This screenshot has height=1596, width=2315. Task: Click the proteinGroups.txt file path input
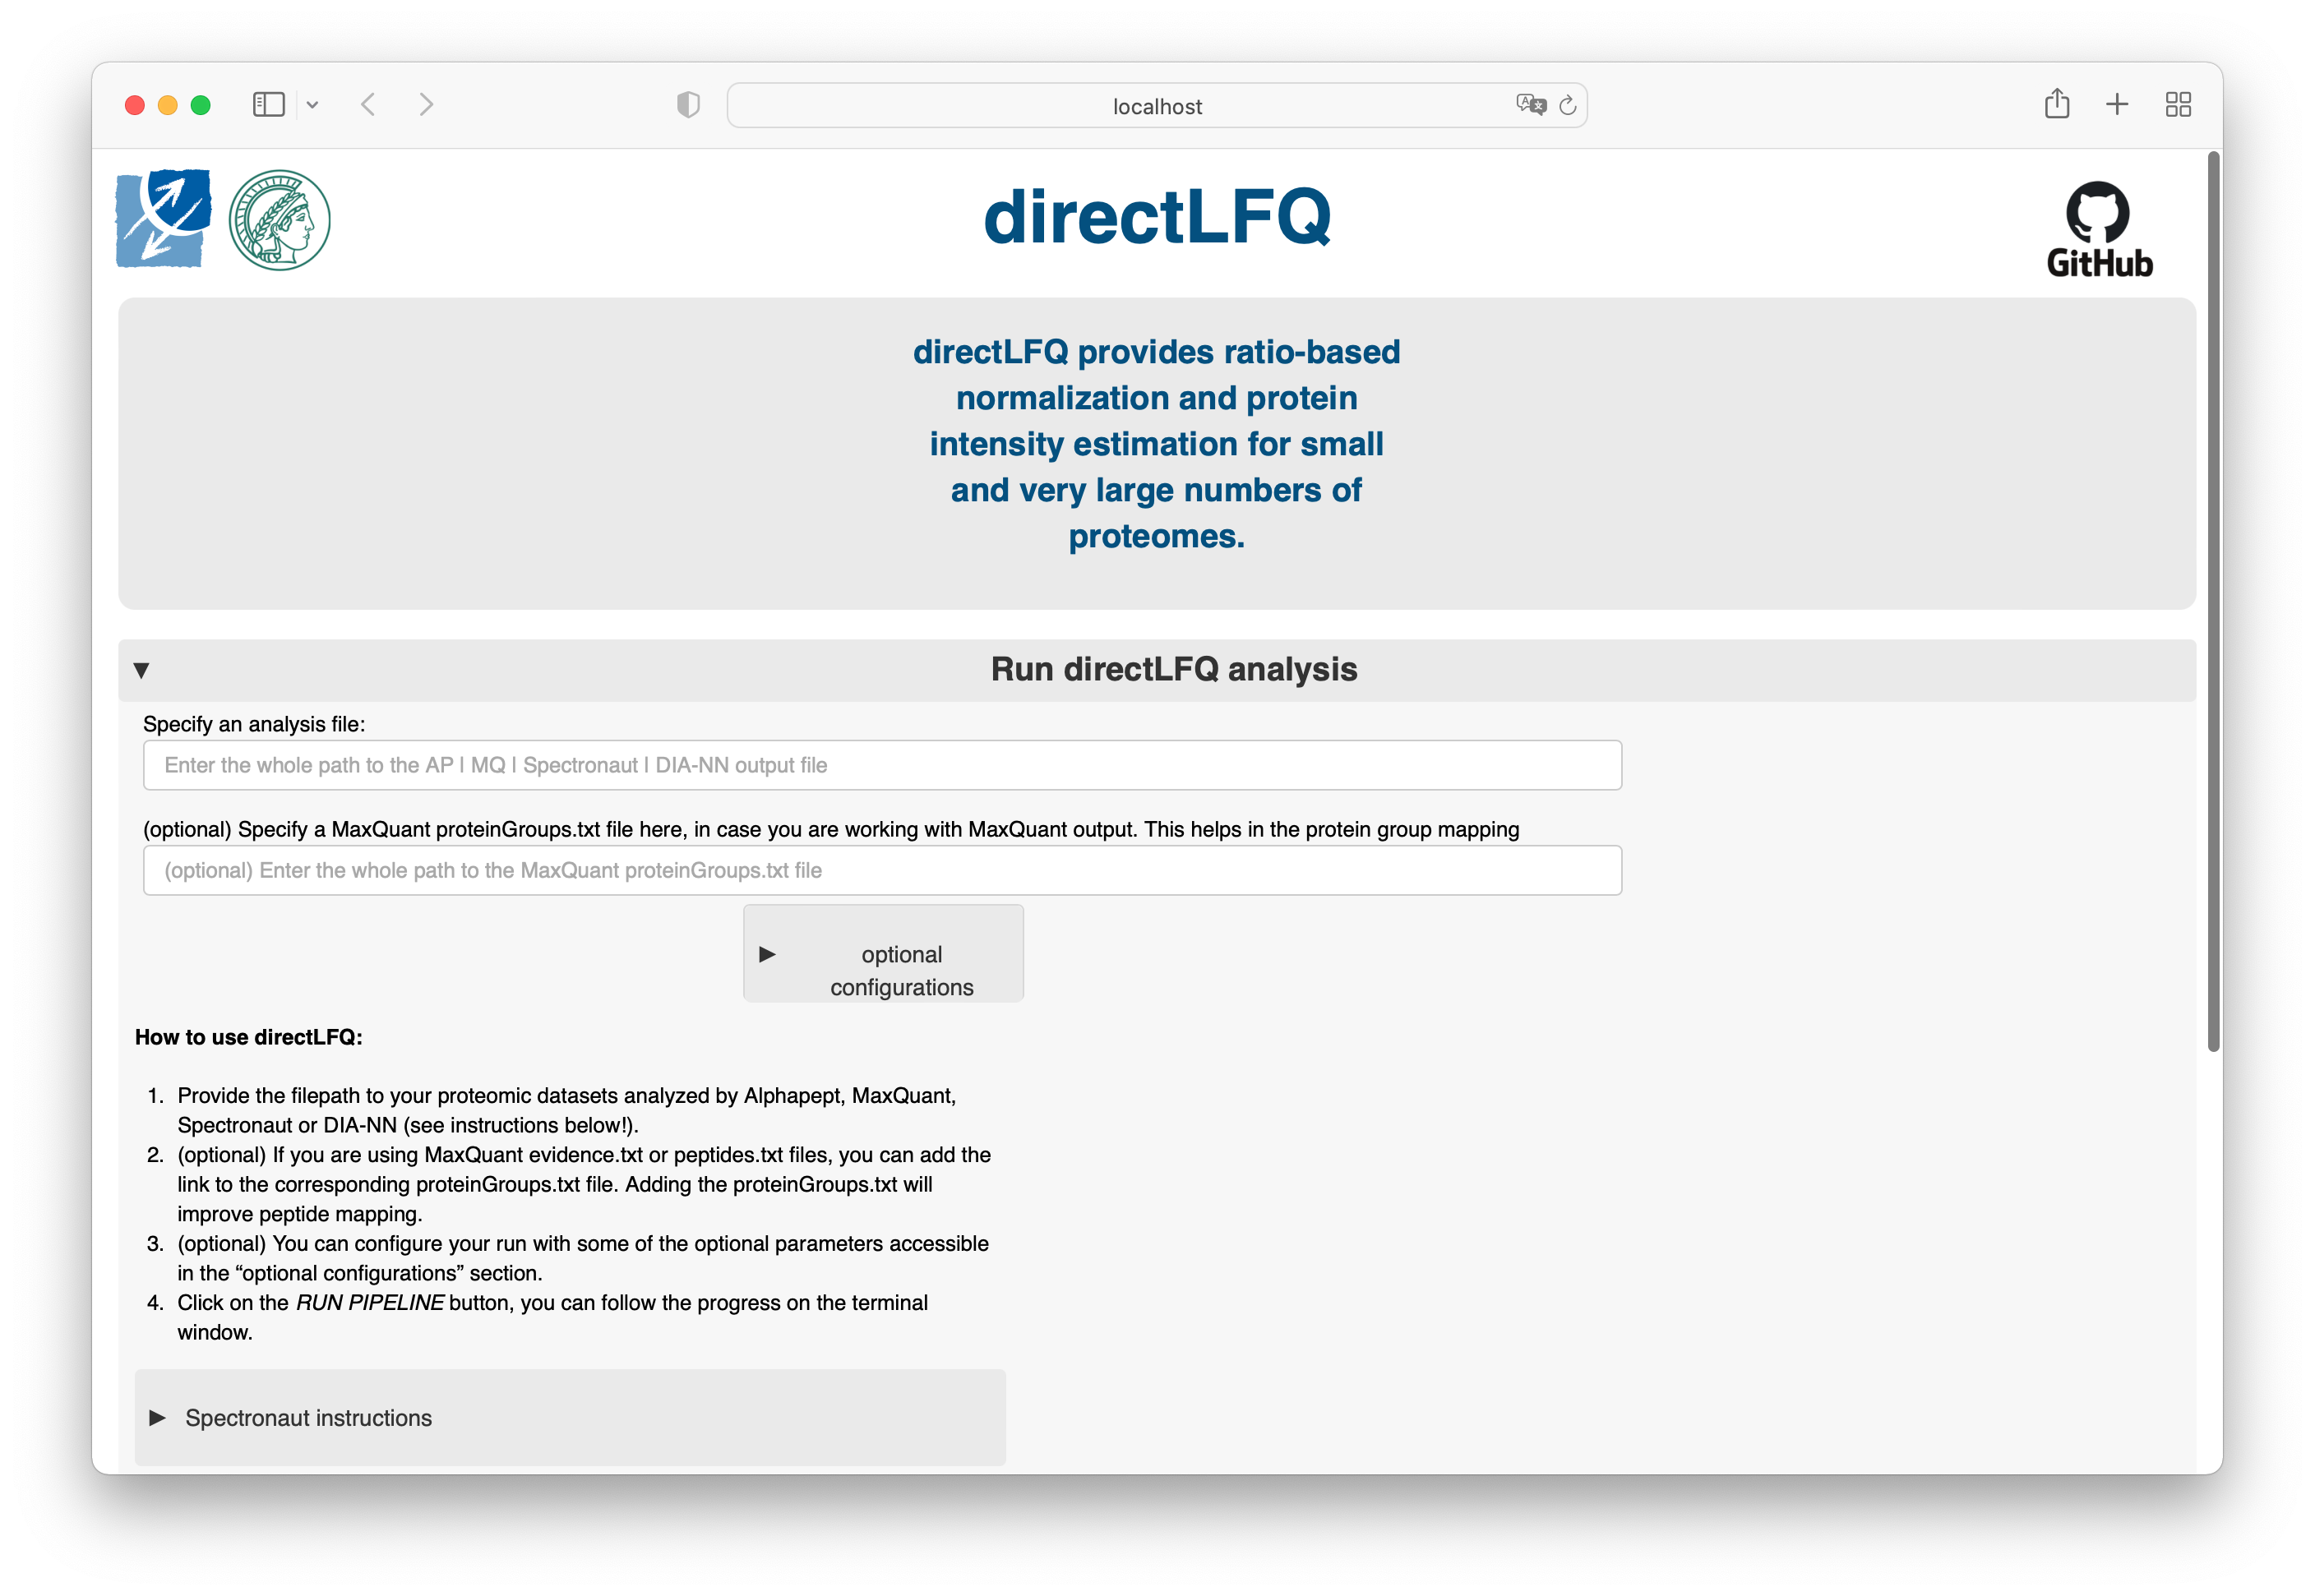880,872
